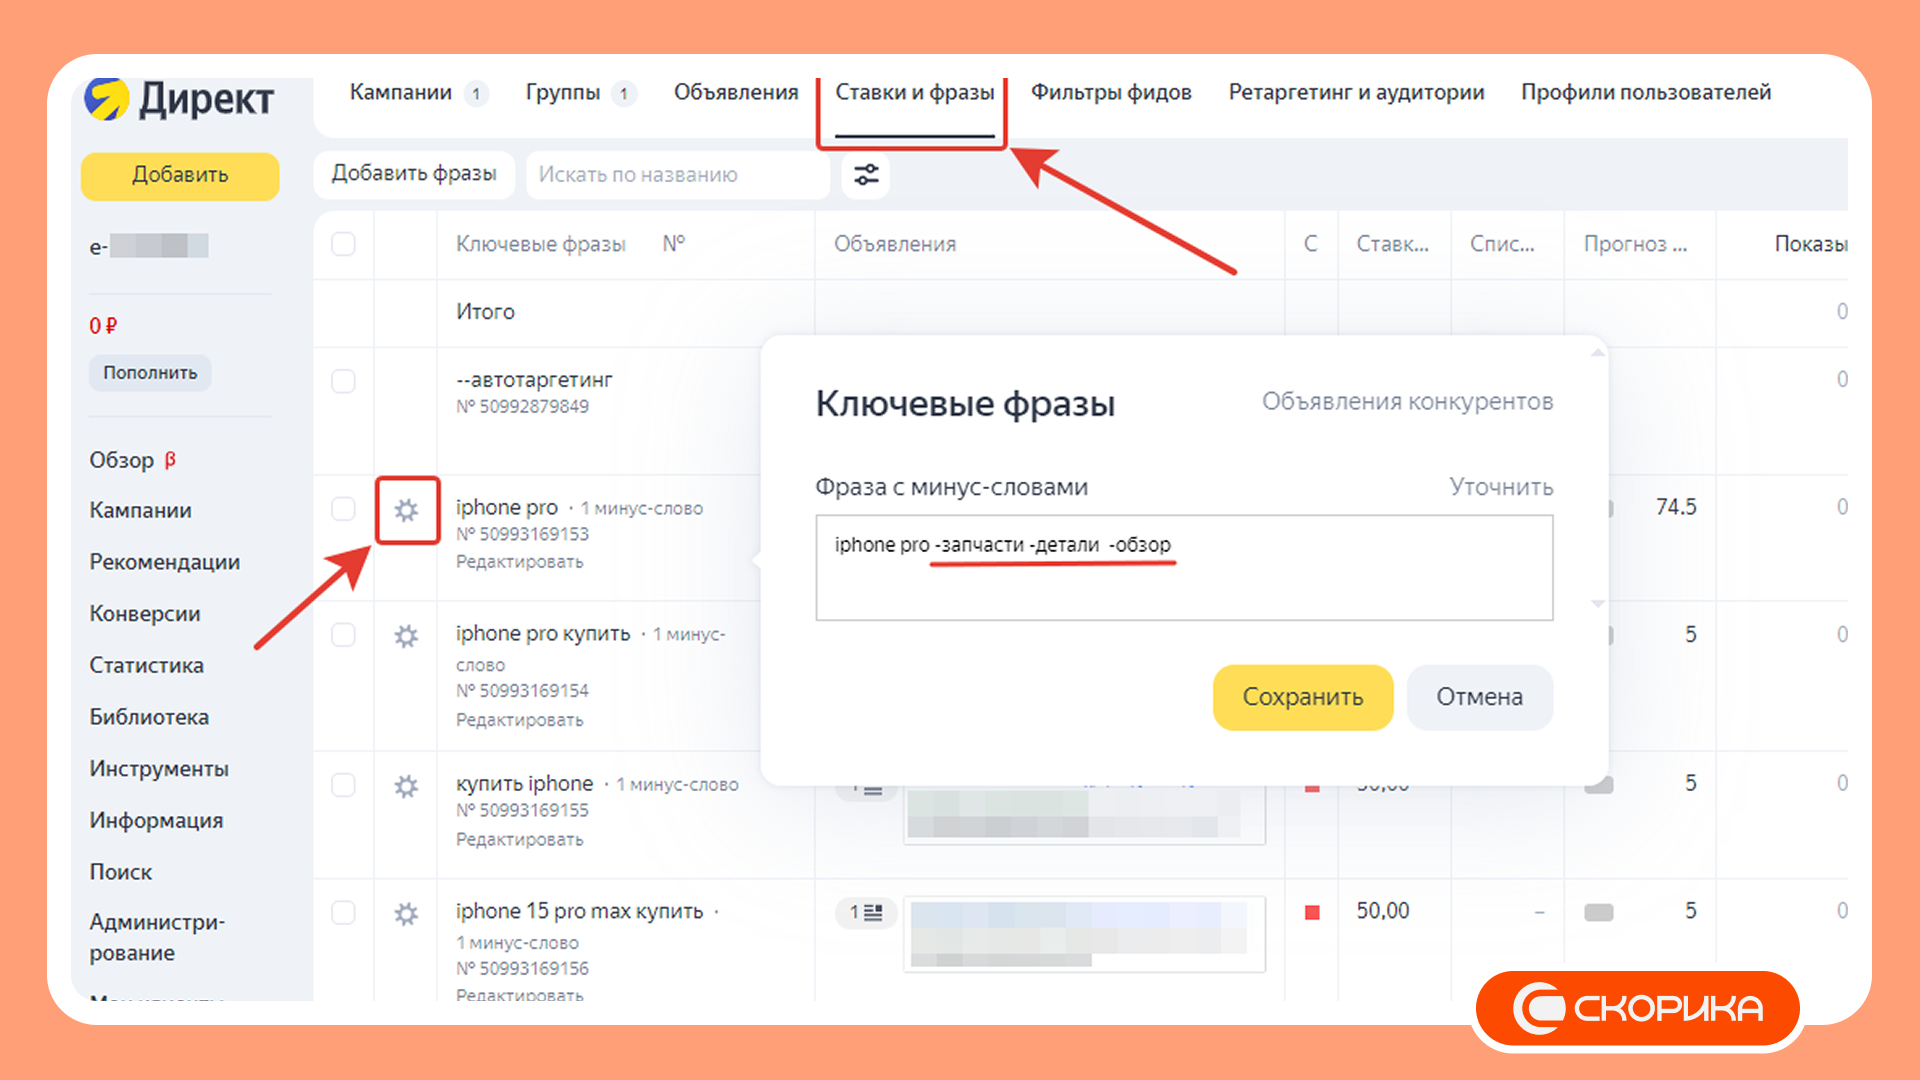Click the iphone pro key phrase
This screenshot has width=1920, height=1080.
point(506,508)
